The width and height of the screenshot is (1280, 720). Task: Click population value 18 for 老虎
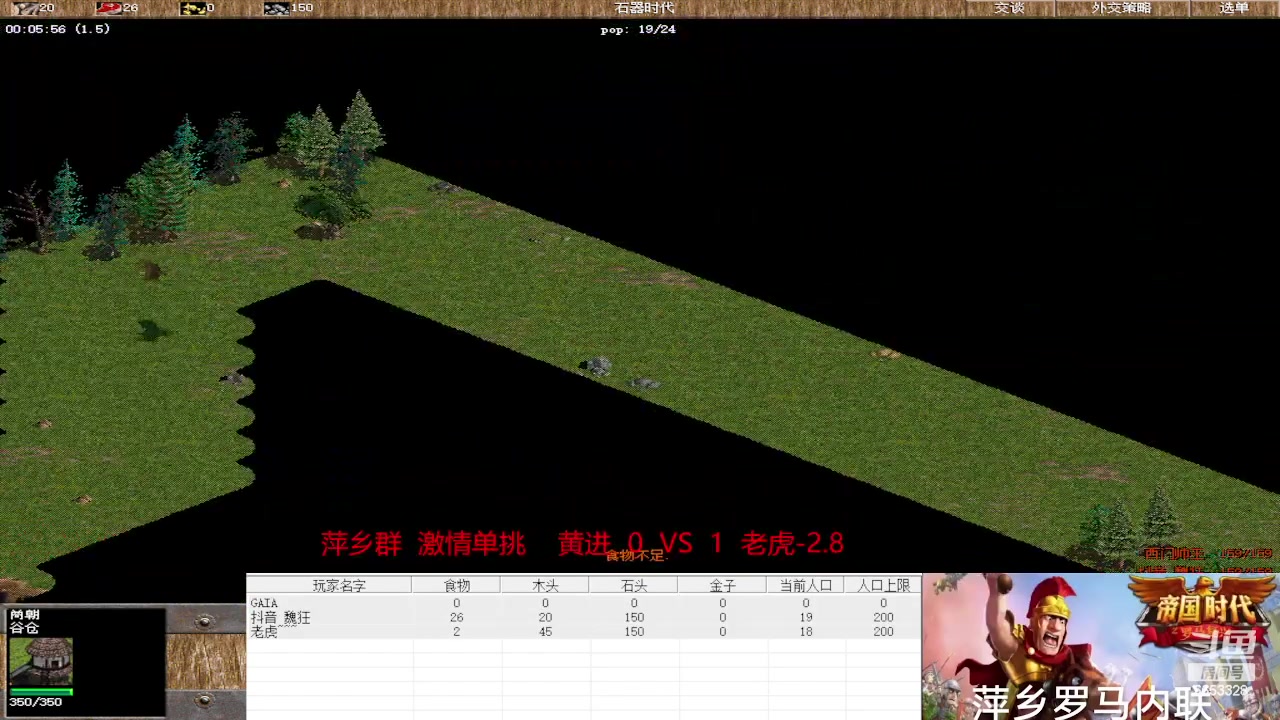point(806,632)
